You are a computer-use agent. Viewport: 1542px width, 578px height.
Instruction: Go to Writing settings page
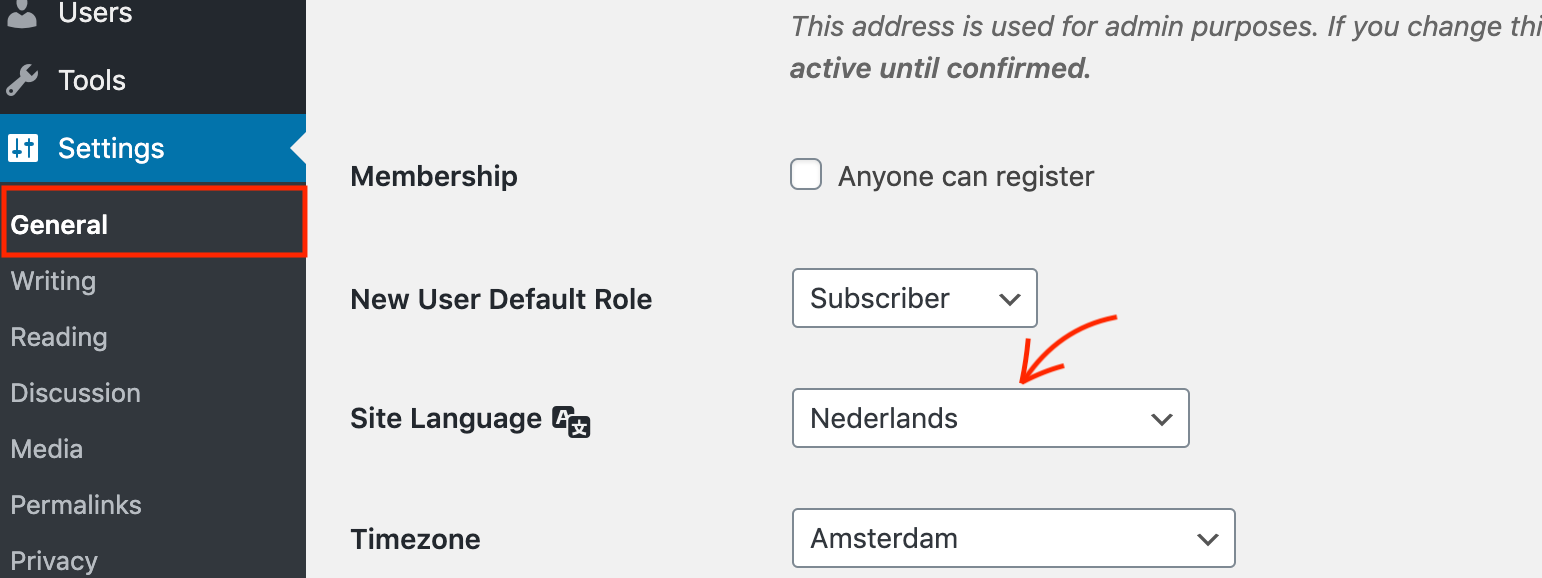coord(53,281)
